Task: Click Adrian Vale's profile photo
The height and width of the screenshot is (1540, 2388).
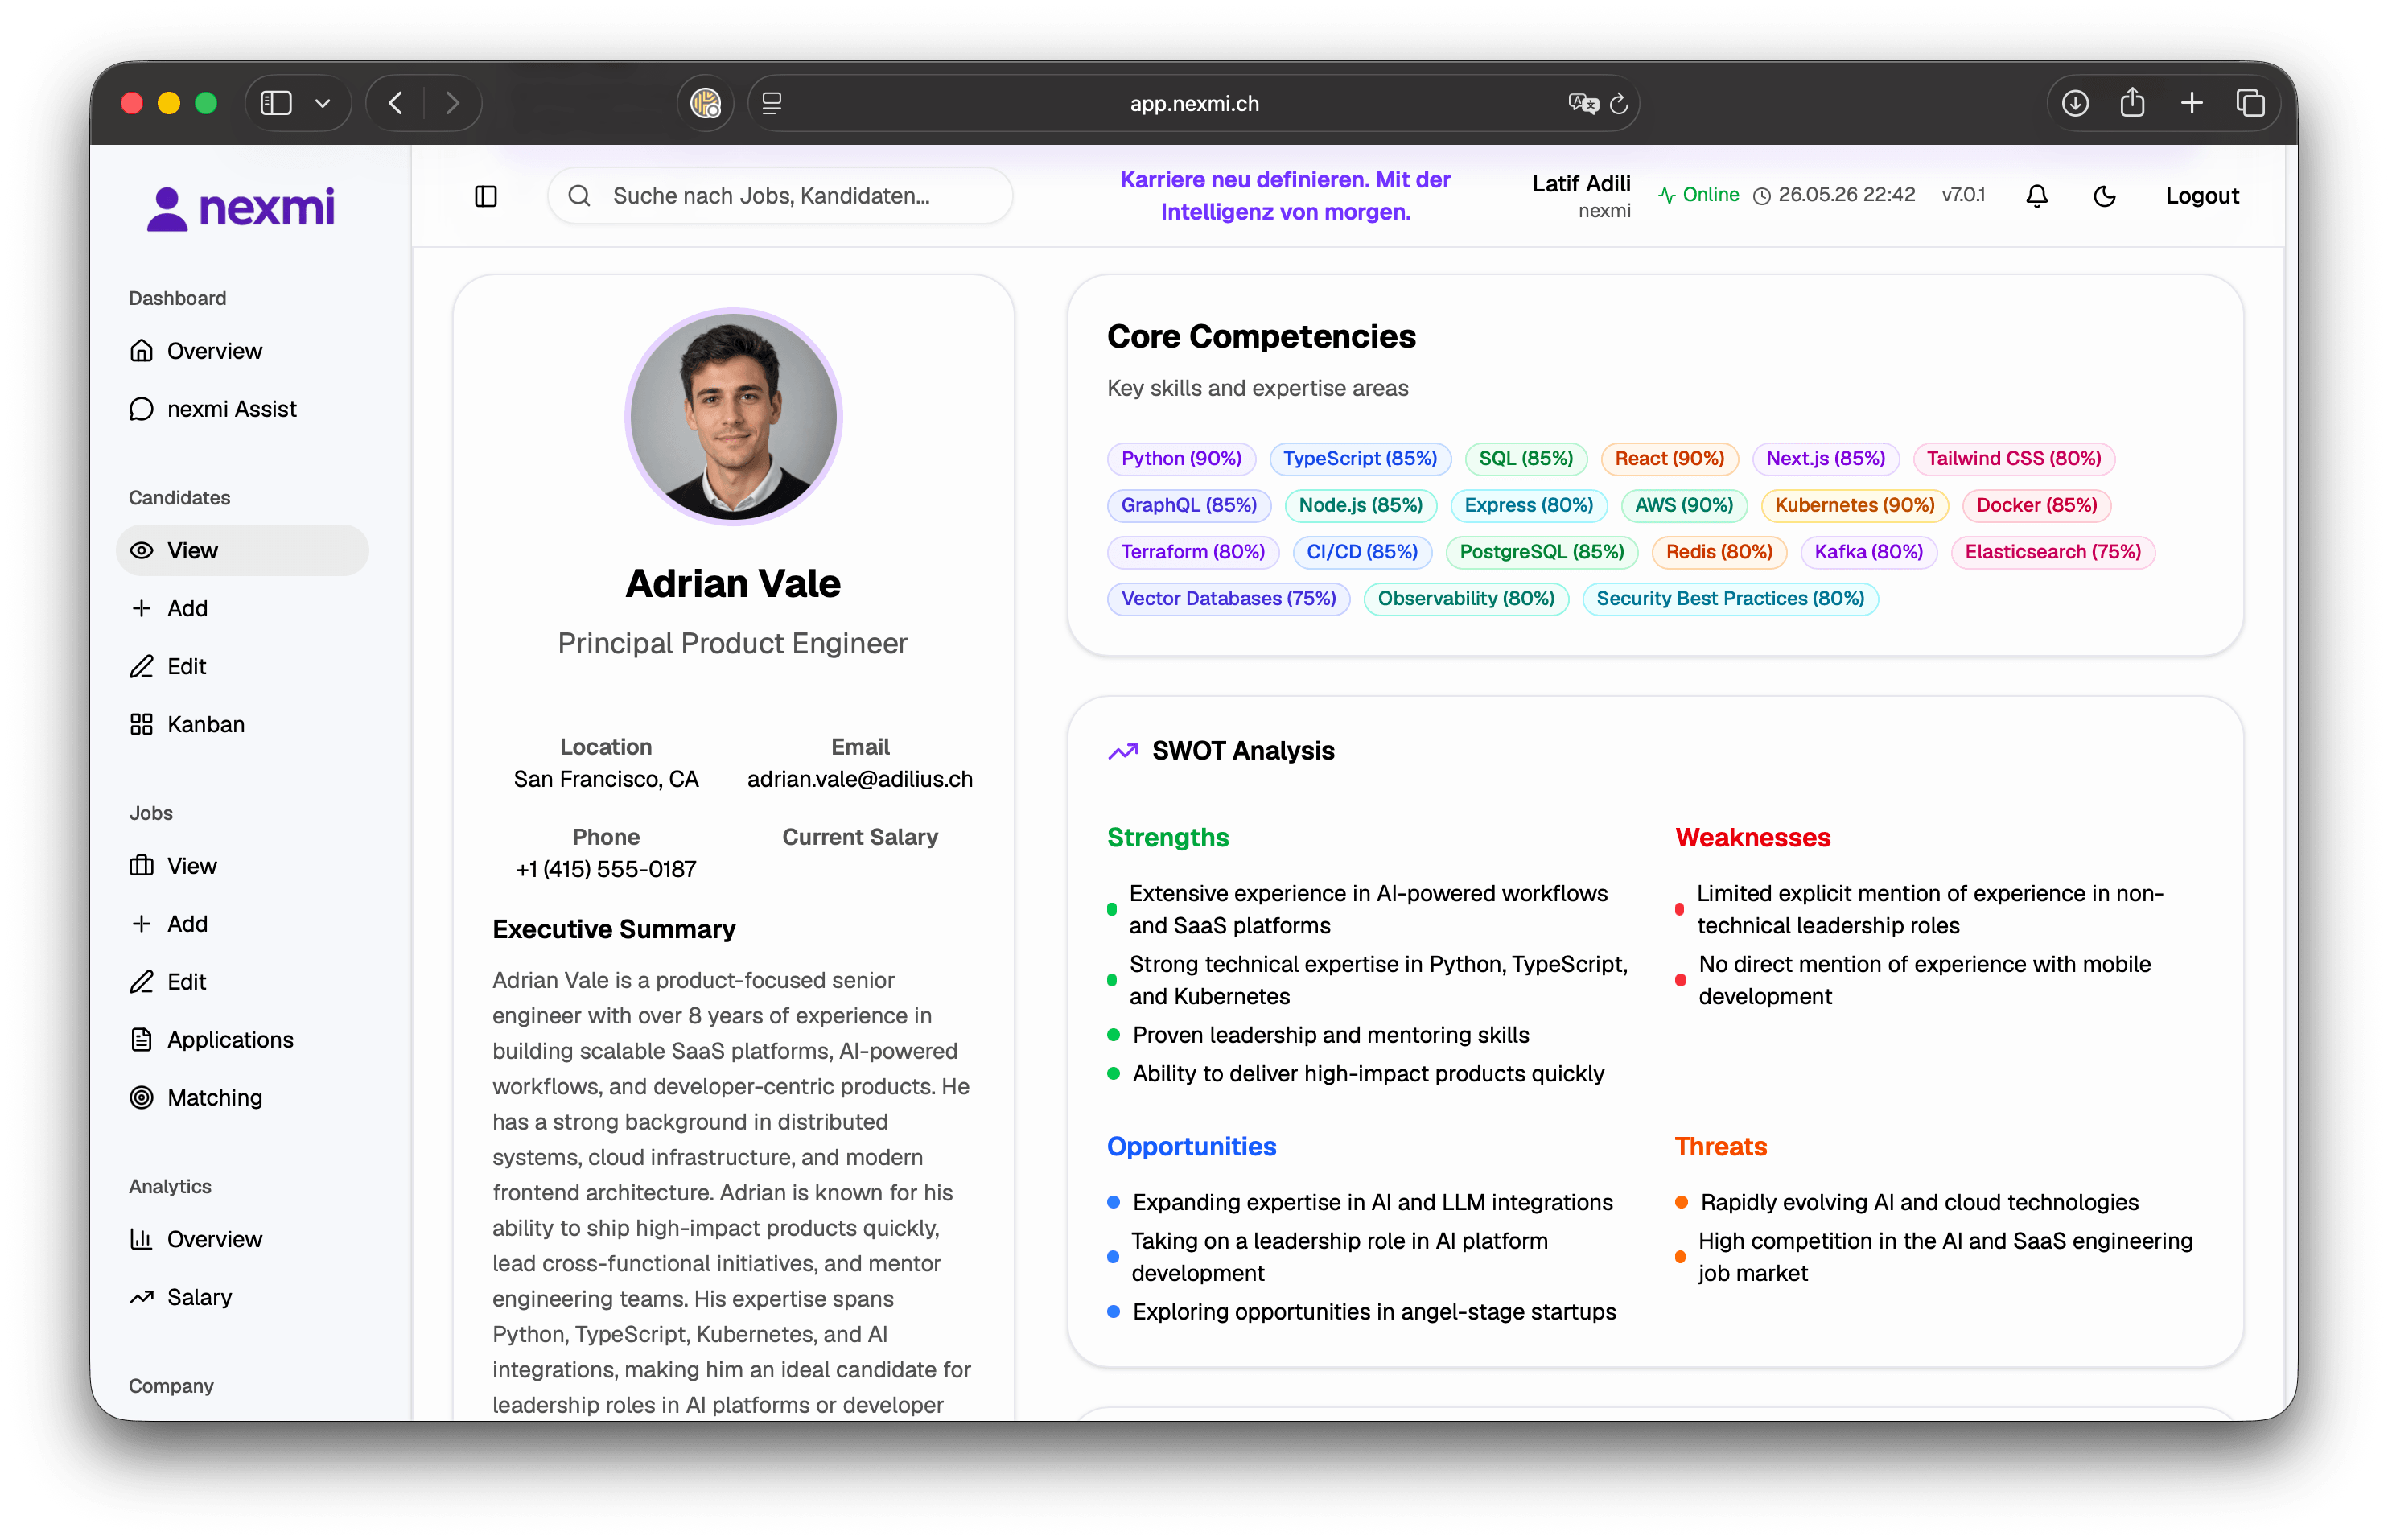Action: 733,417
